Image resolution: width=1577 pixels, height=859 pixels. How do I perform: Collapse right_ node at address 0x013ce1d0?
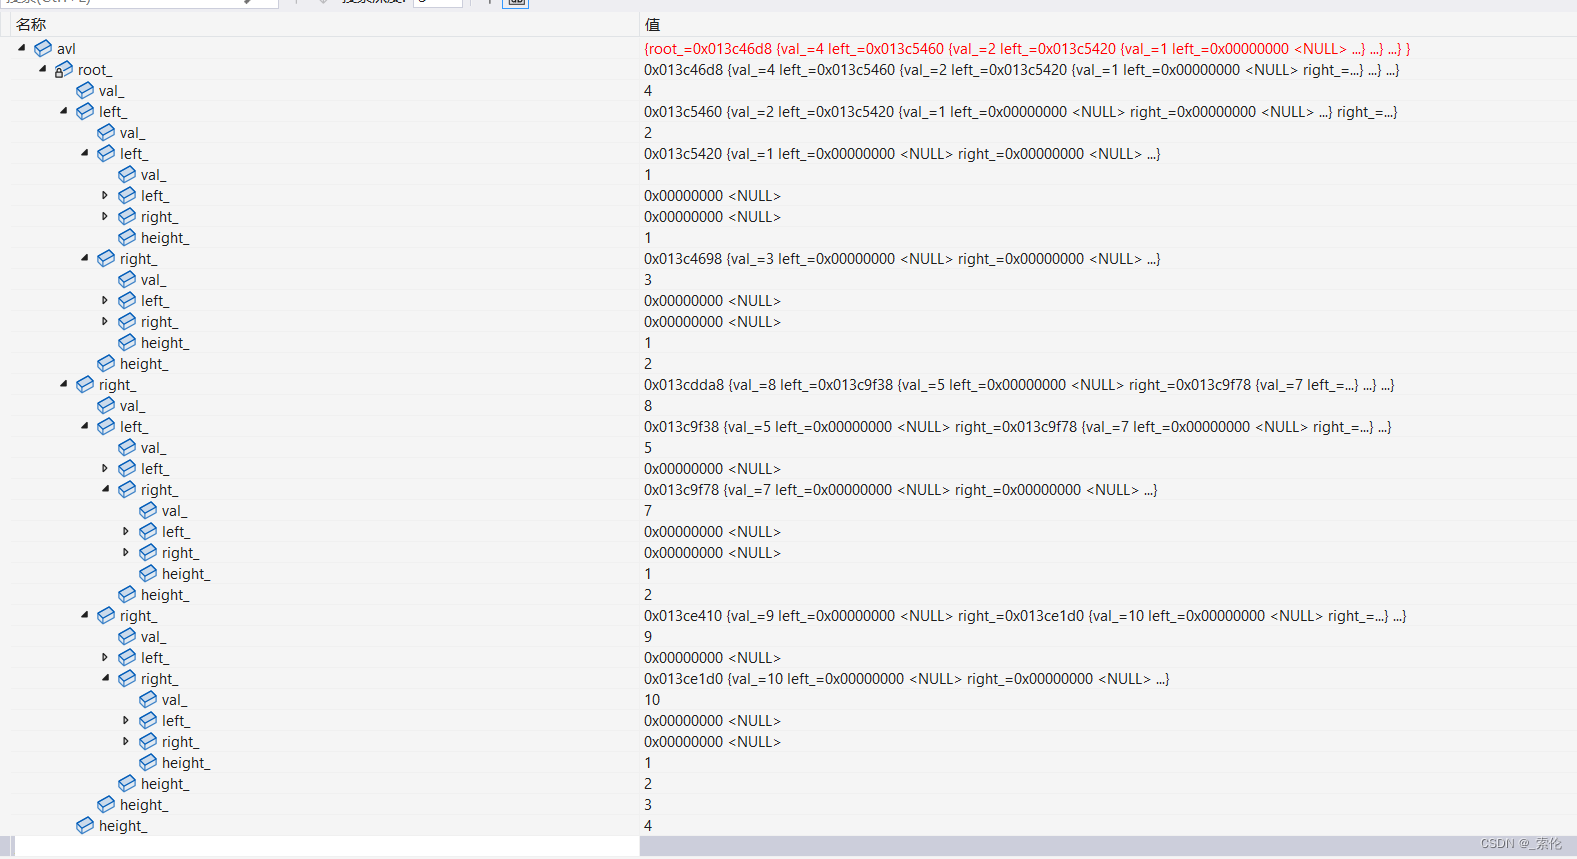point(105,678)
